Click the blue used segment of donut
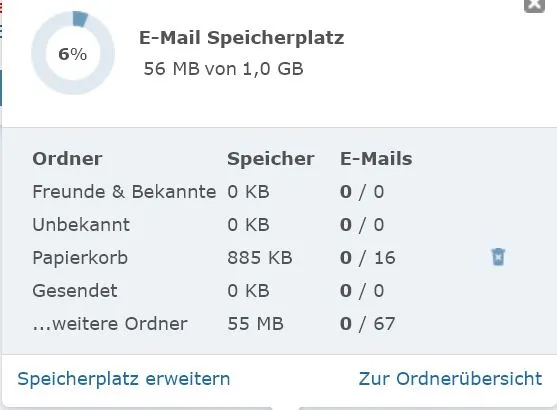 tap(80, 18)
